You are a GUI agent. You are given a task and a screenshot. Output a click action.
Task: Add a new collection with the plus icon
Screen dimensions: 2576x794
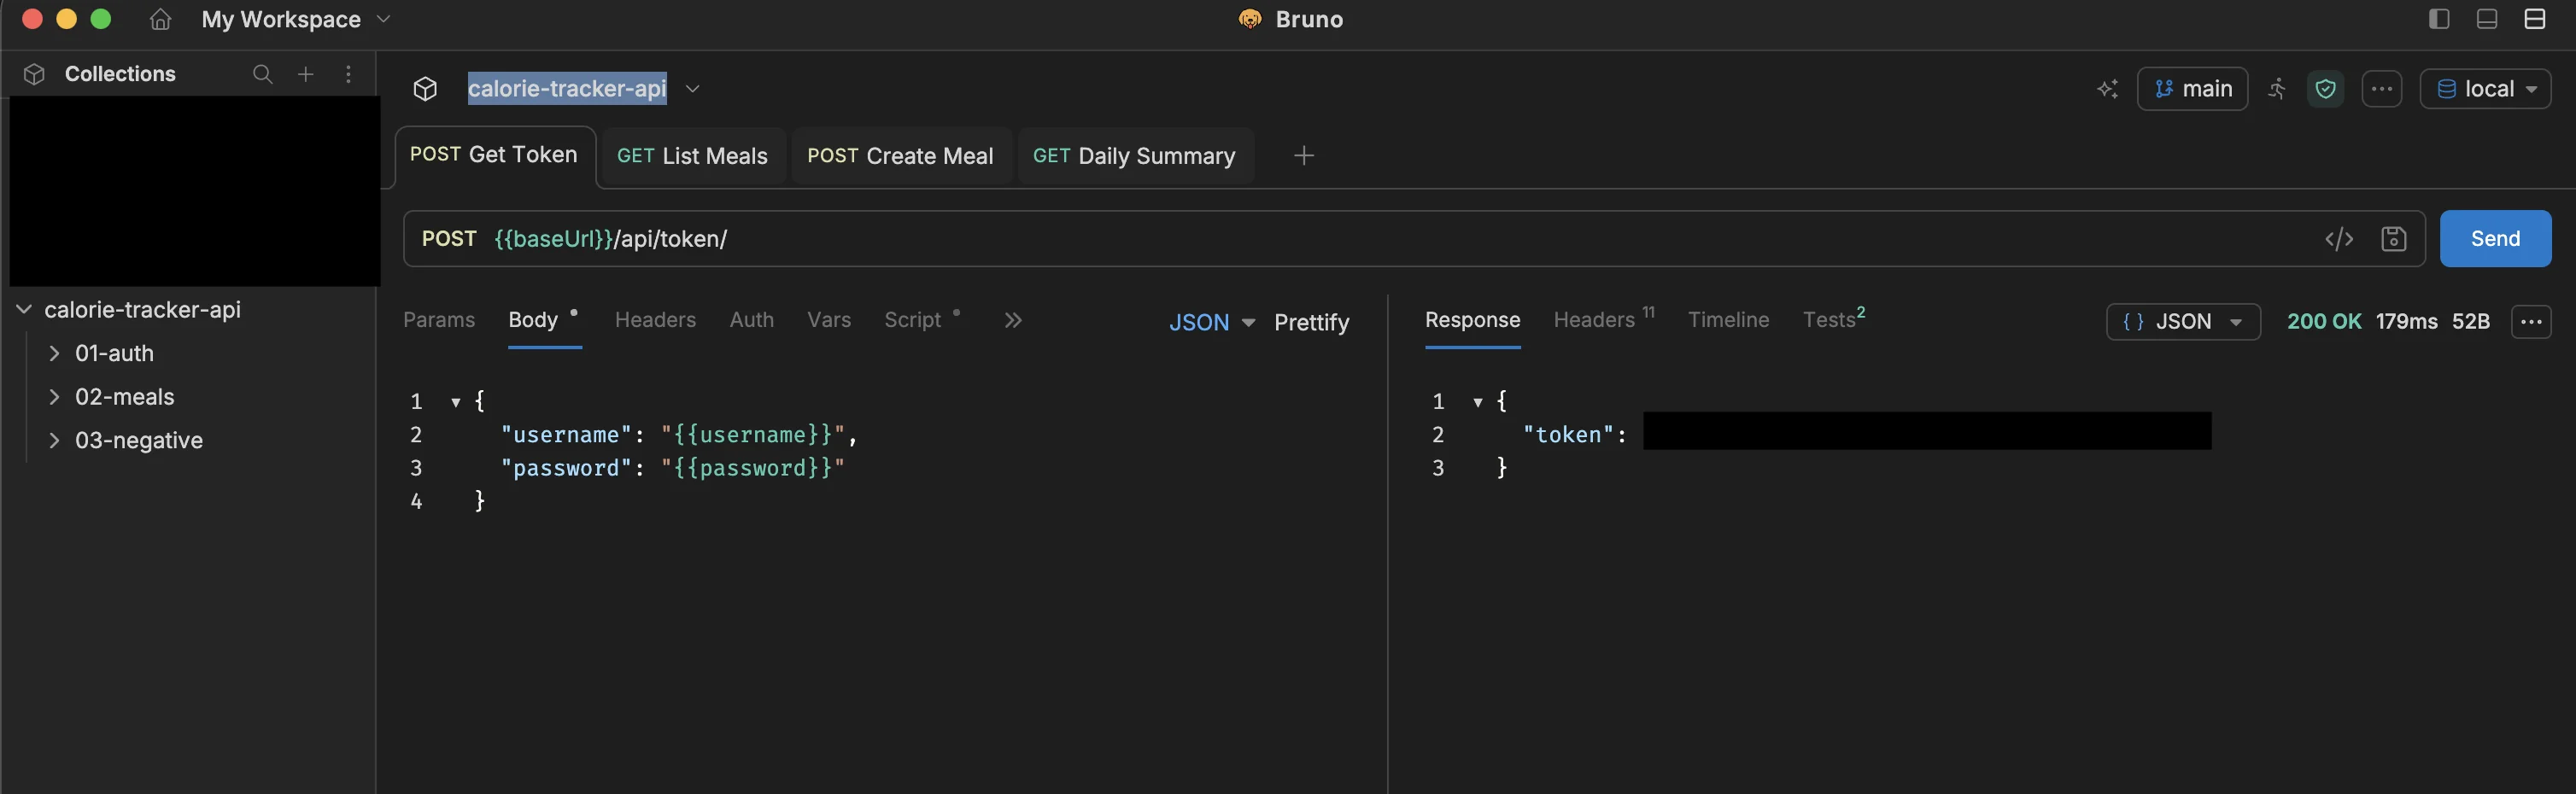306,74
